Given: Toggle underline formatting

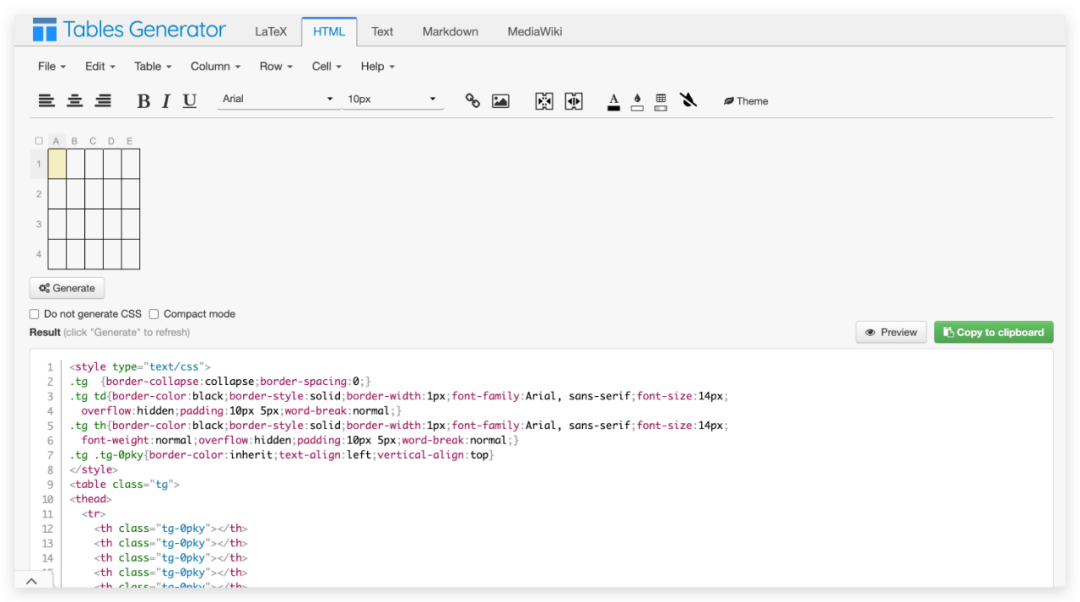Looking at the screenshot, I should [189, 100].
